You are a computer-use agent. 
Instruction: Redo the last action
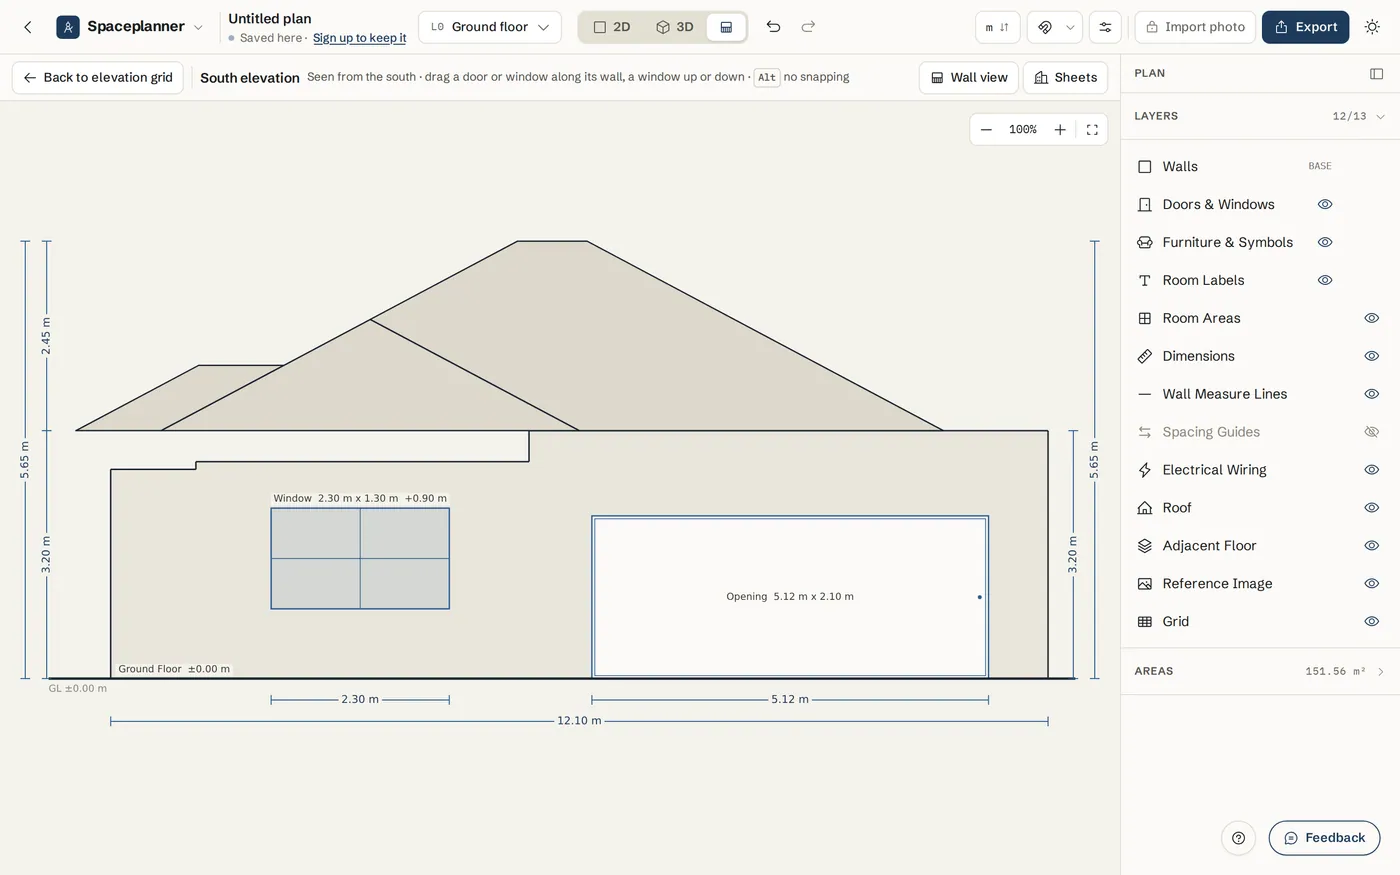808,27
